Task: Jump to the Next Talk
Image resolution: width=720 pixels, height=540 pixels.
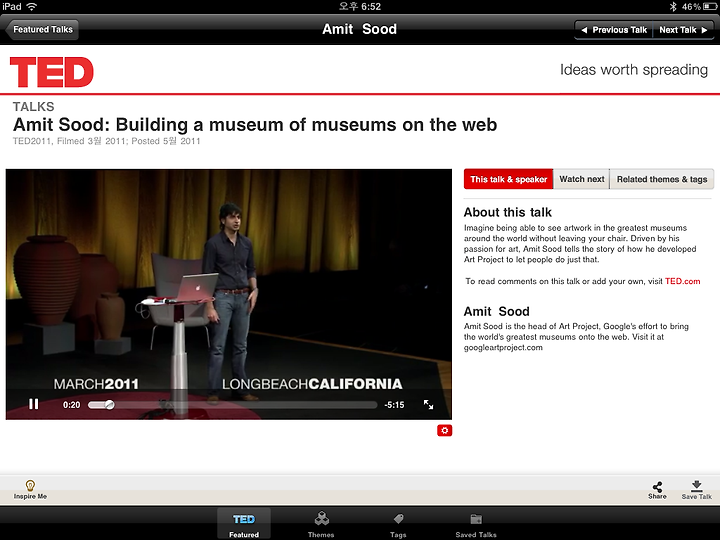Action: (x=683, y=30)
